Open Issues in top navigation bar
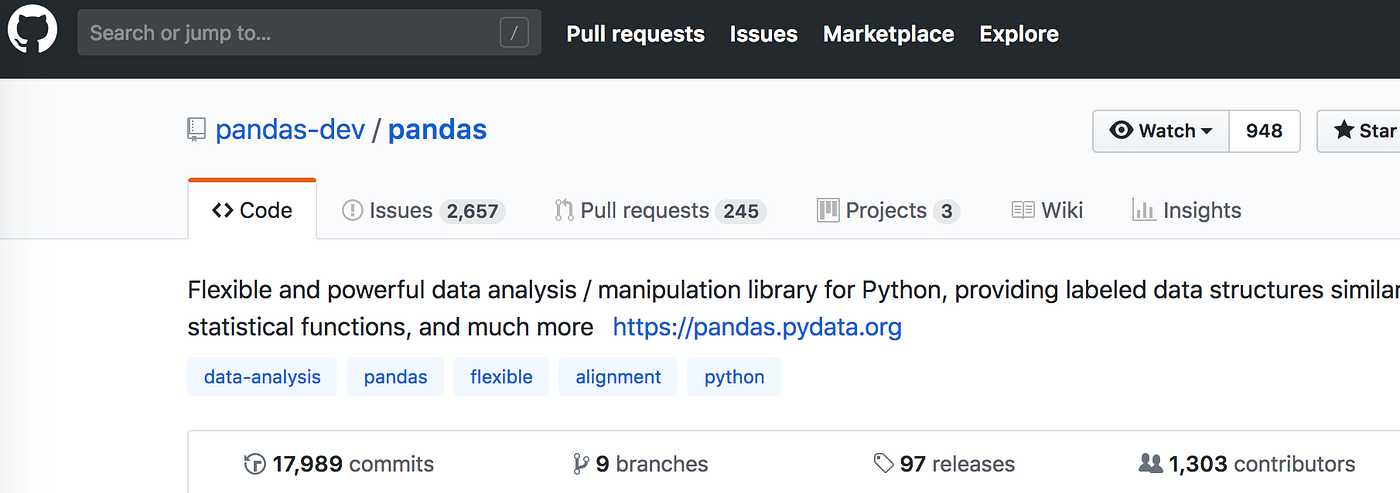 tap(764, 34)
